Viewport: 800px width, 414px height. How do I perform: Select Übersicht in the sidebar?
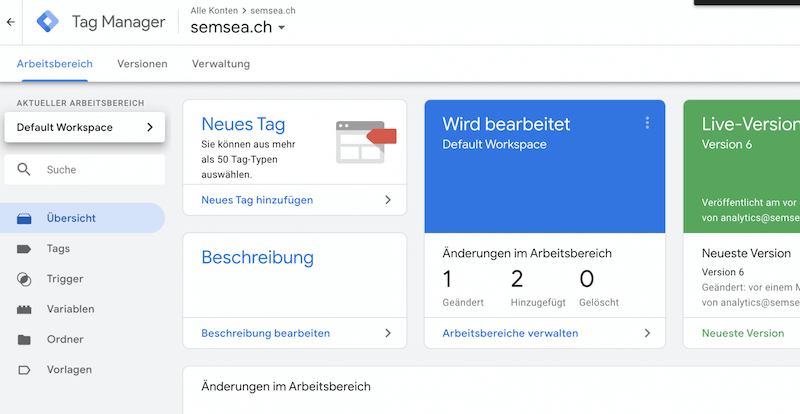82,218
